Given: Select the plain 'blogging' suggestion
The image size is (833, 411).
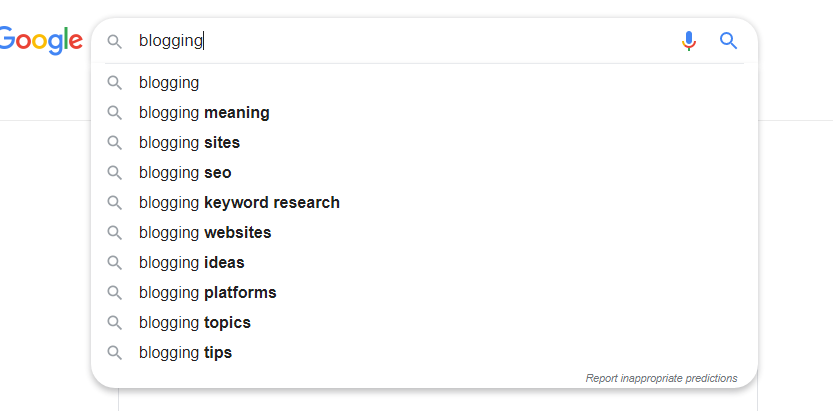Looking at the screenshot, I should [x=169, y=83].
